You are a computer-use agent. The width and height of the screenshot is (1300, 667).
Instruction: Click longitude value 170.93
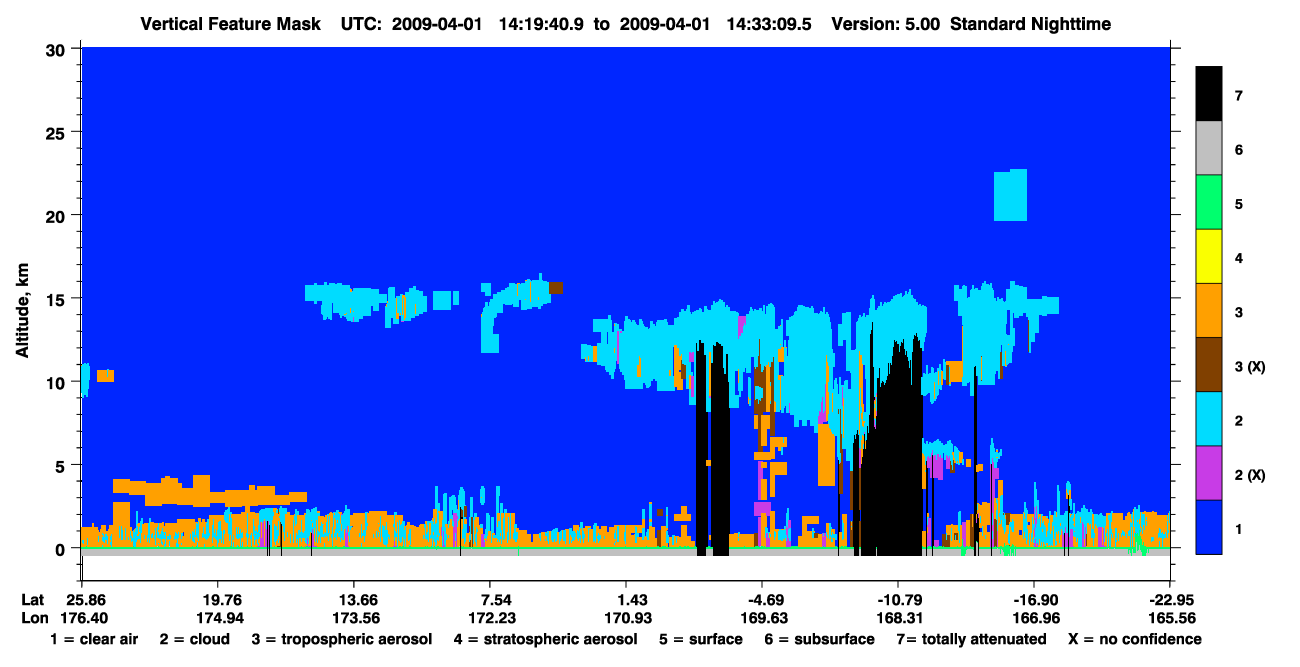(x=626, y=618)
